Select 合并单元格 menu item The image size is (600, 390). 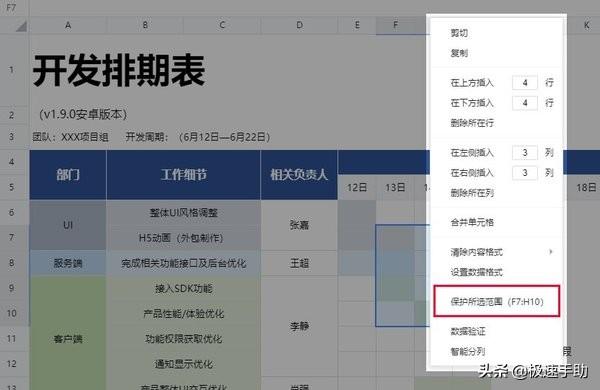tap(472, 222)
